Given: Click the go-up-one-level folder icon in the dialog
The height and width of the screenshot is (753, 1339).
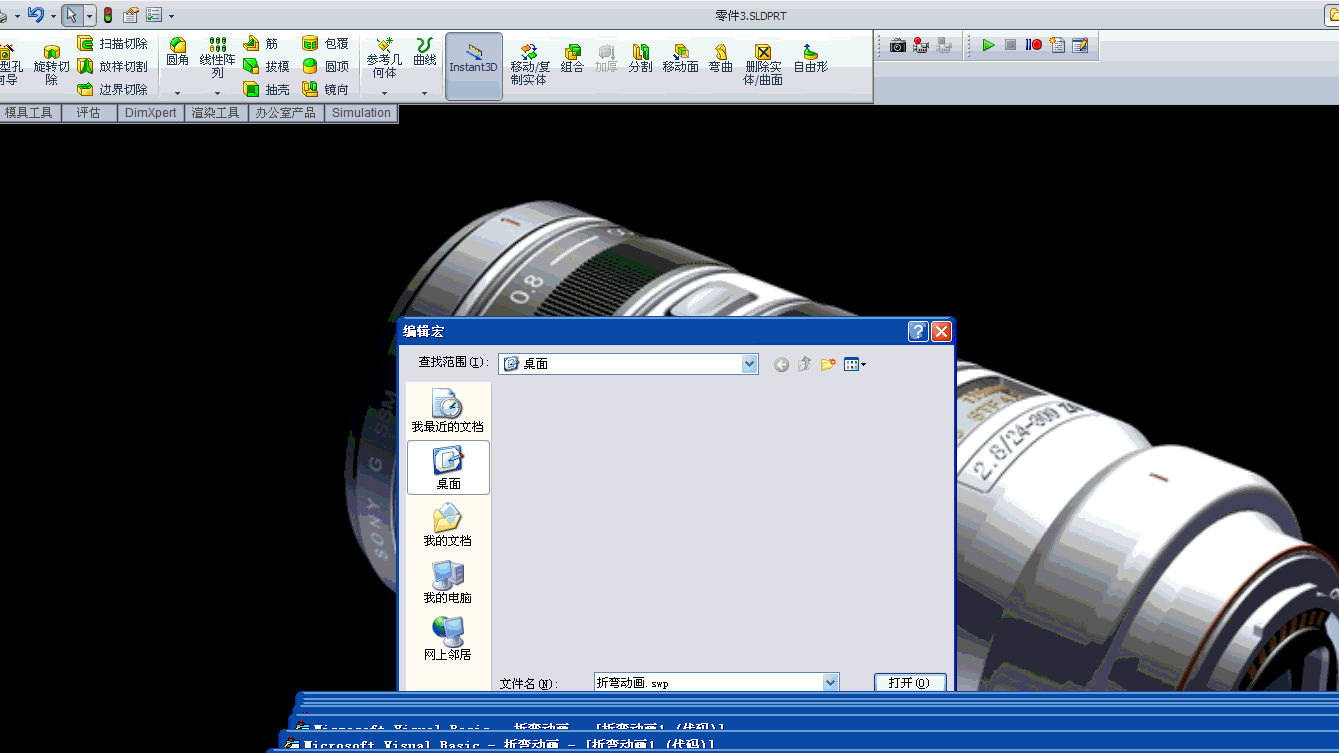Looking at the screenshot, I should point(805,364).
